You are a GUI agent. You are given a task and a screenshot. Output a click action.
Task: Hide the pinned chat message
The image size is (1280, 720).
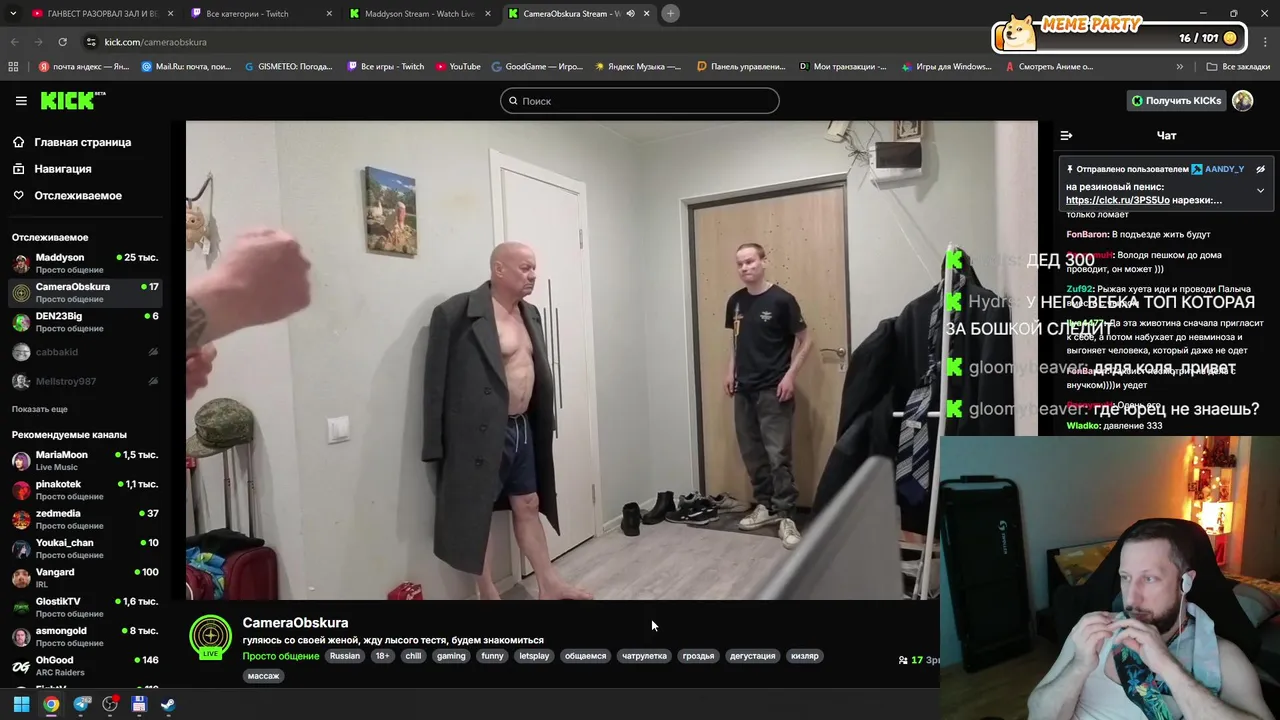1261,169
